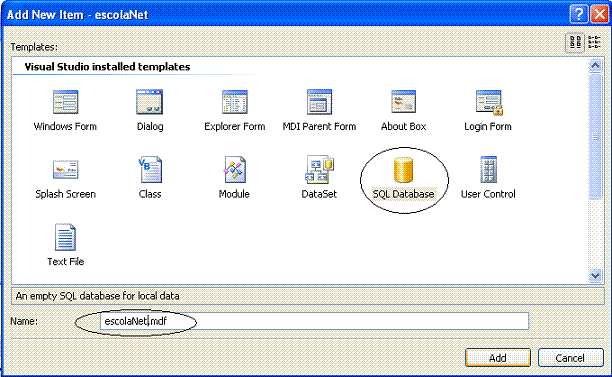The image size is (612, 377).
Task: Click 'Visual Studio installed templates' header
Action: tap(107, 67)
